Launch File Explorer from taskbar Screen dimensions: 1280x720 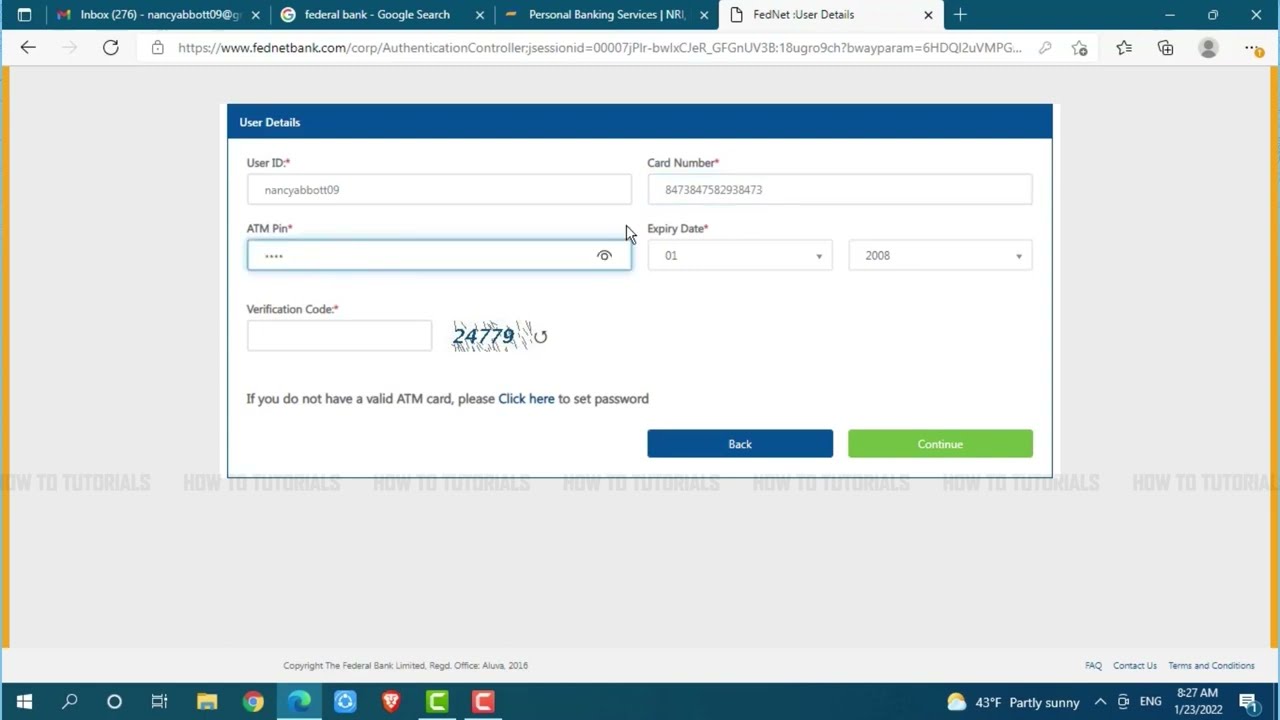click(x=207, y=702)
